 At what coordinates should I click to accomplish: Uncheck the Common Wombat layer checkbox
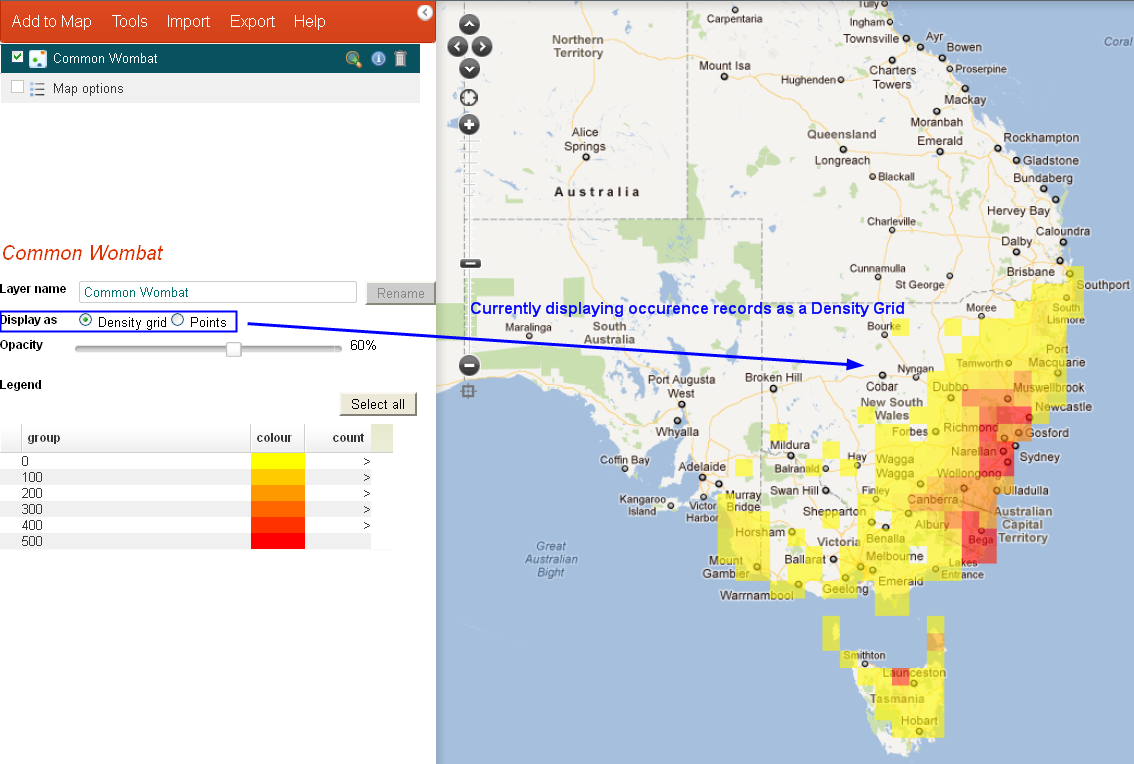(x=17, y=58)
